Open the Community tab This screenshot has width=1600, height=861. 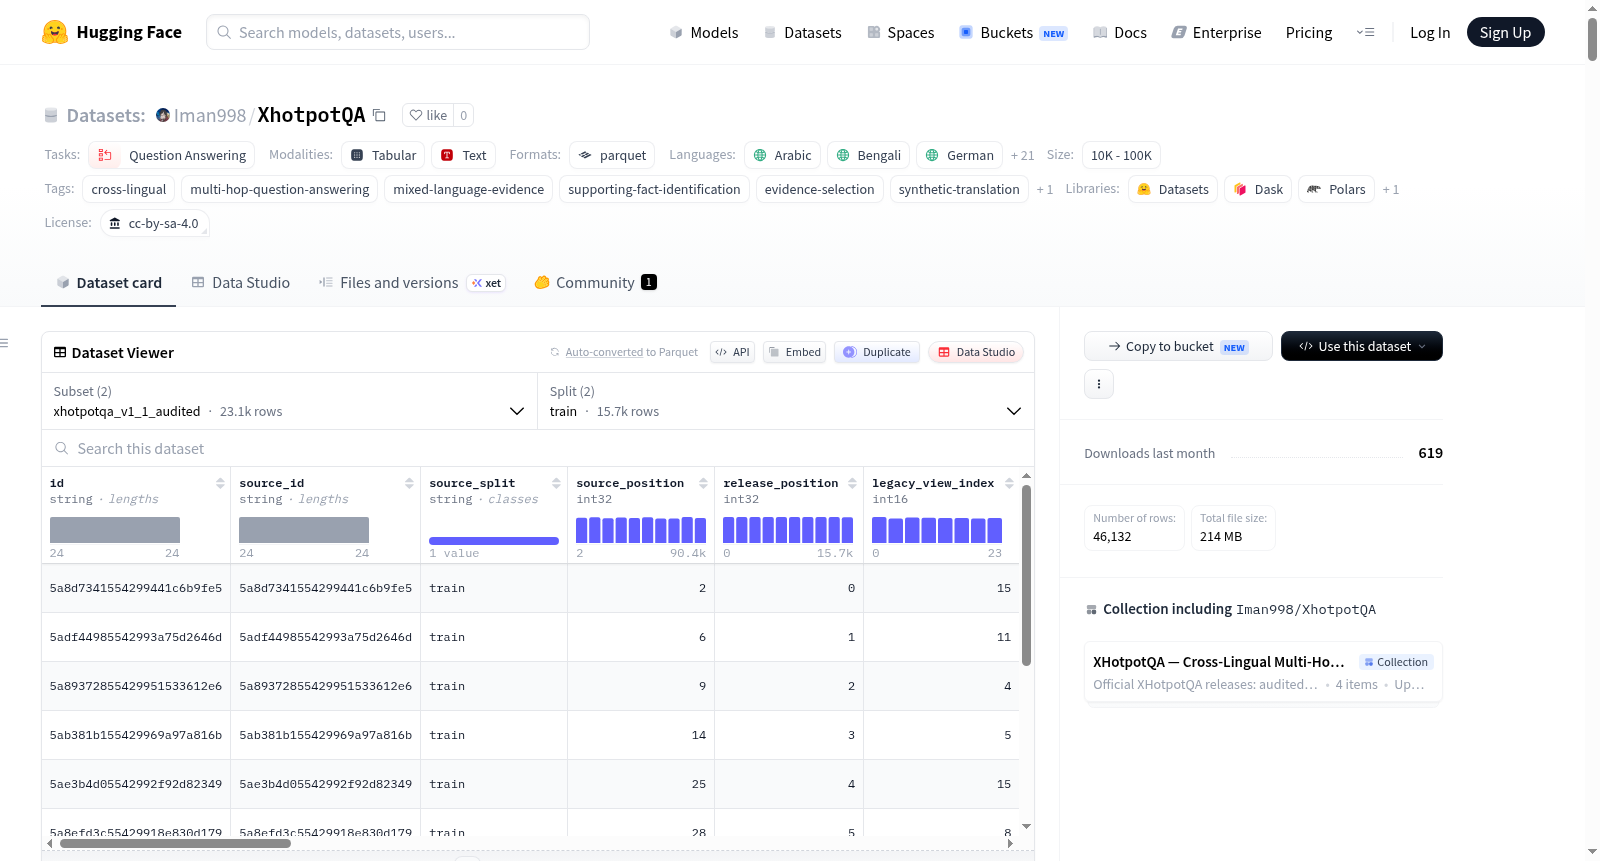click(x=595, y=283)
